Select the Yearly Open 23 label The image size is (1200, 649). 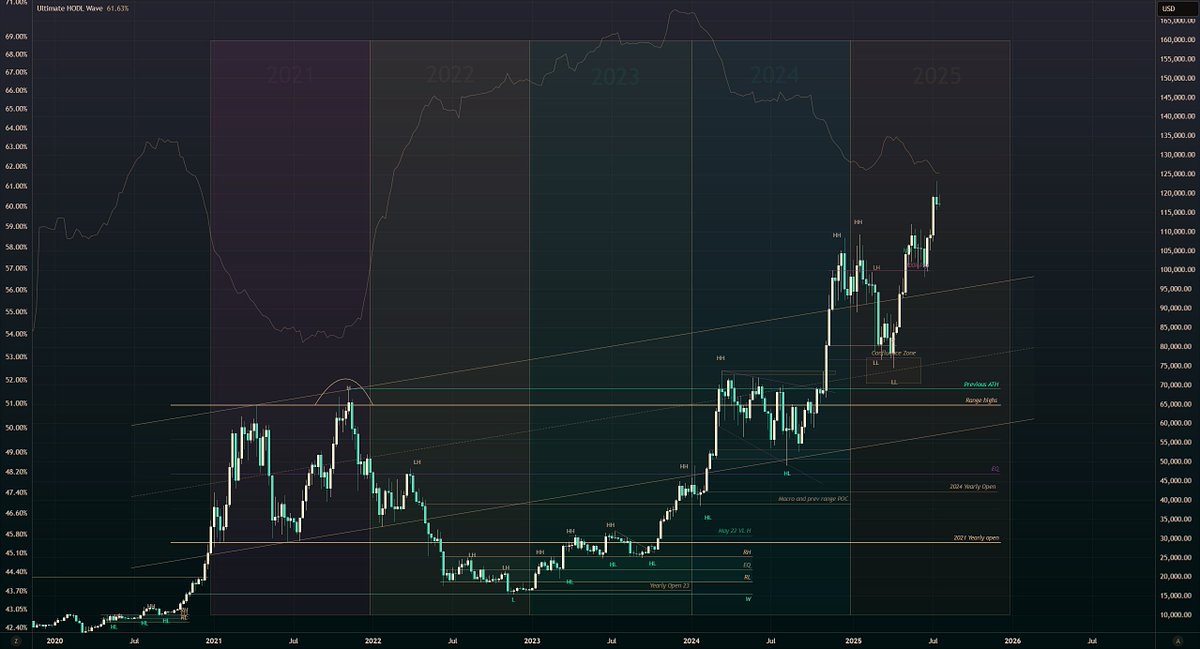[x=669, y=585]
